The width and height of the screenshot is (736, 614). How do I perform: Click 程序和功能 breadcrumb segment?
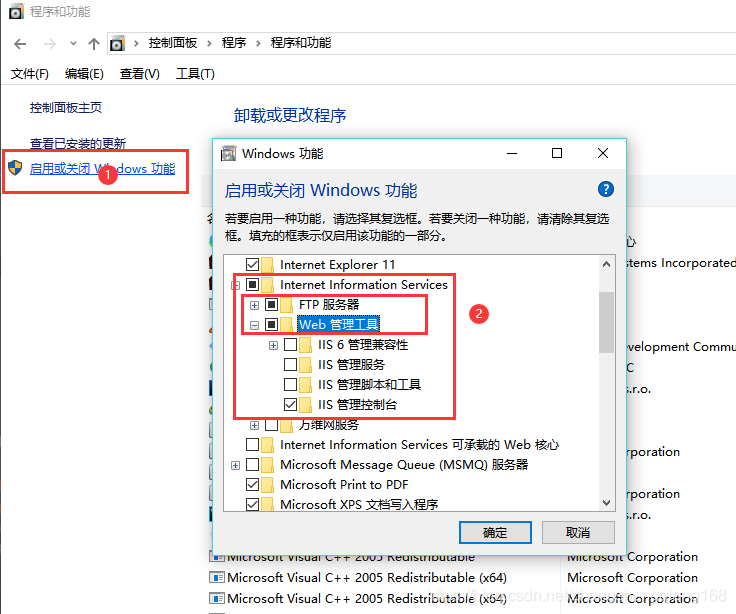[x=300, y=43]
